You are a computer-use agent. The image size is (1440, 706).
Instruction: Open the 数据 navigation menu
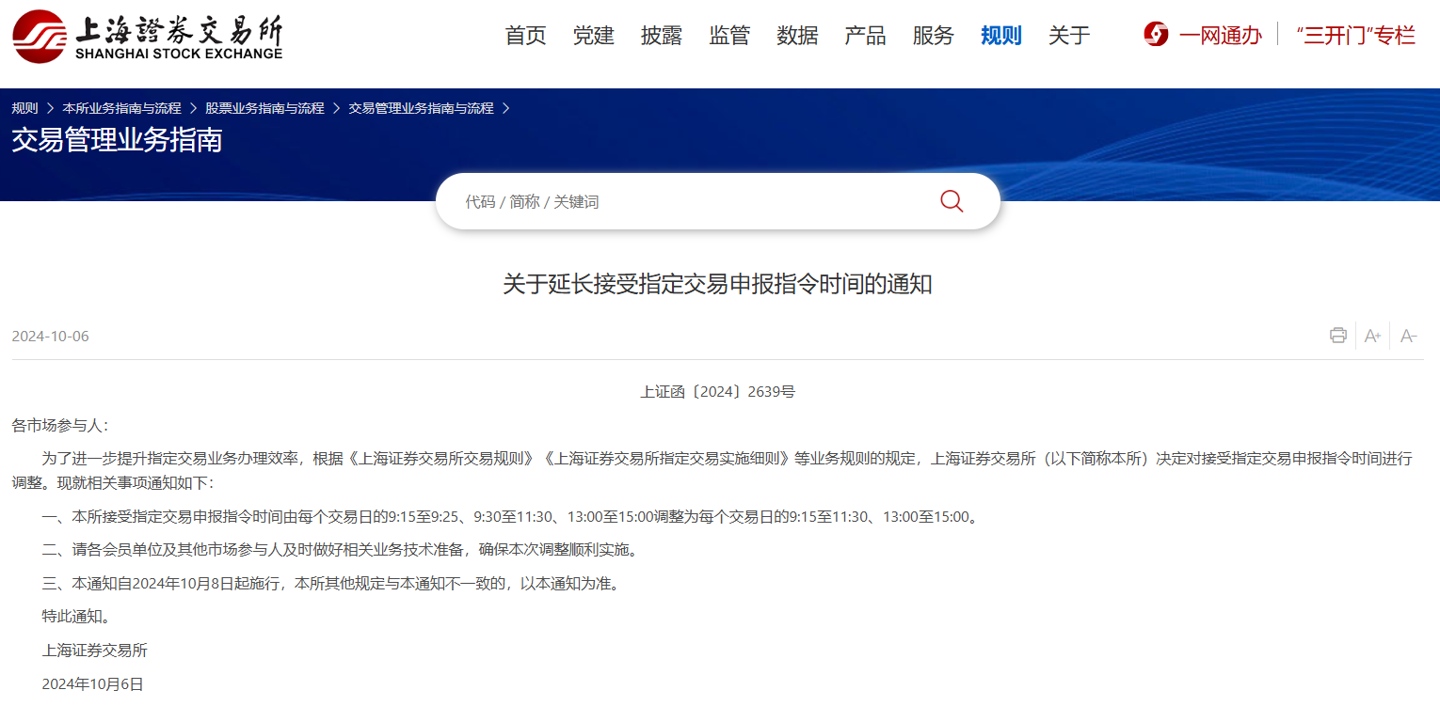(797, 35)
